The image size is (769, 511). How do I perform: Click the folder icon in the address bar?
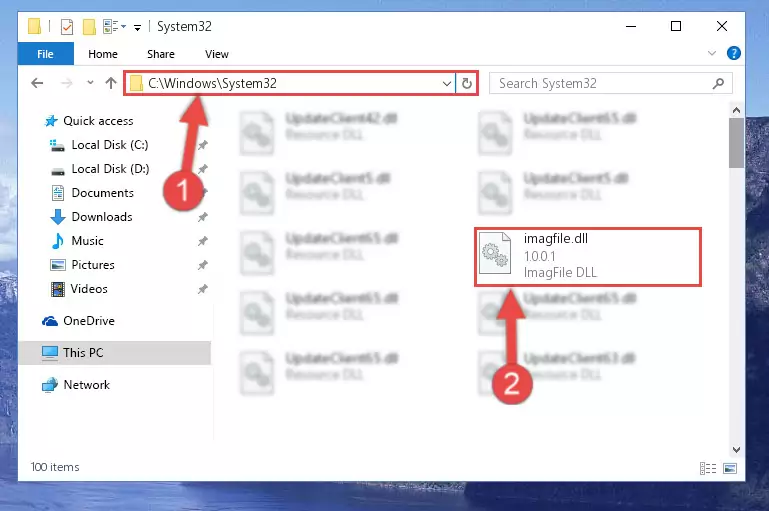[x=136, y=83]
